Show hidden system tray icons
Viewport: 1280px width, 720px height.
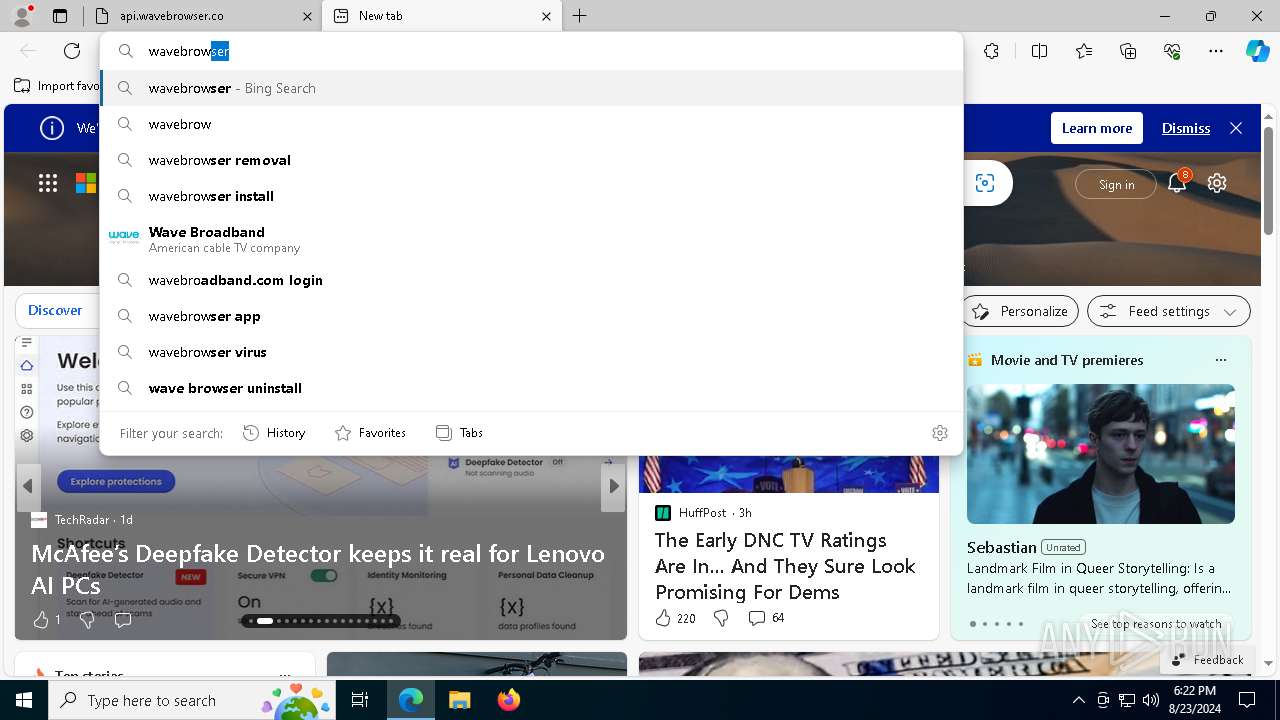(x=1078, y=700)
